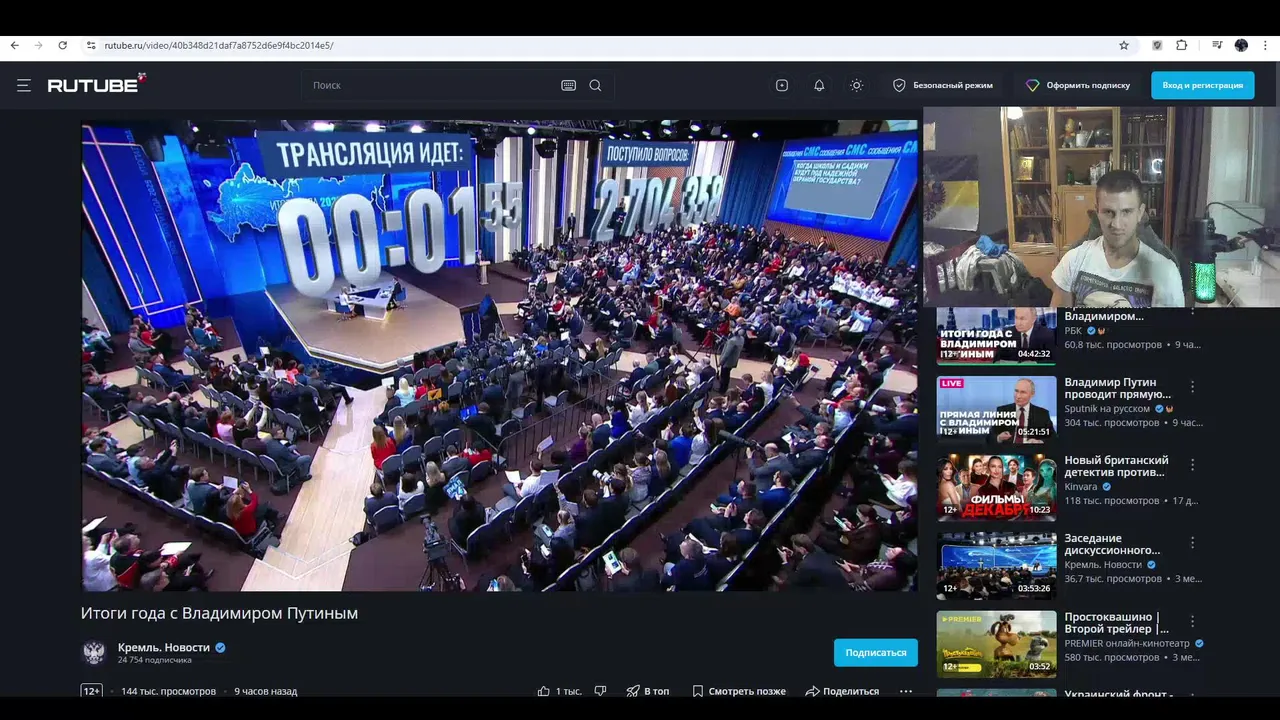
Task: Open Владимир Путин проводит прямую title
Action: [1117, 388]
